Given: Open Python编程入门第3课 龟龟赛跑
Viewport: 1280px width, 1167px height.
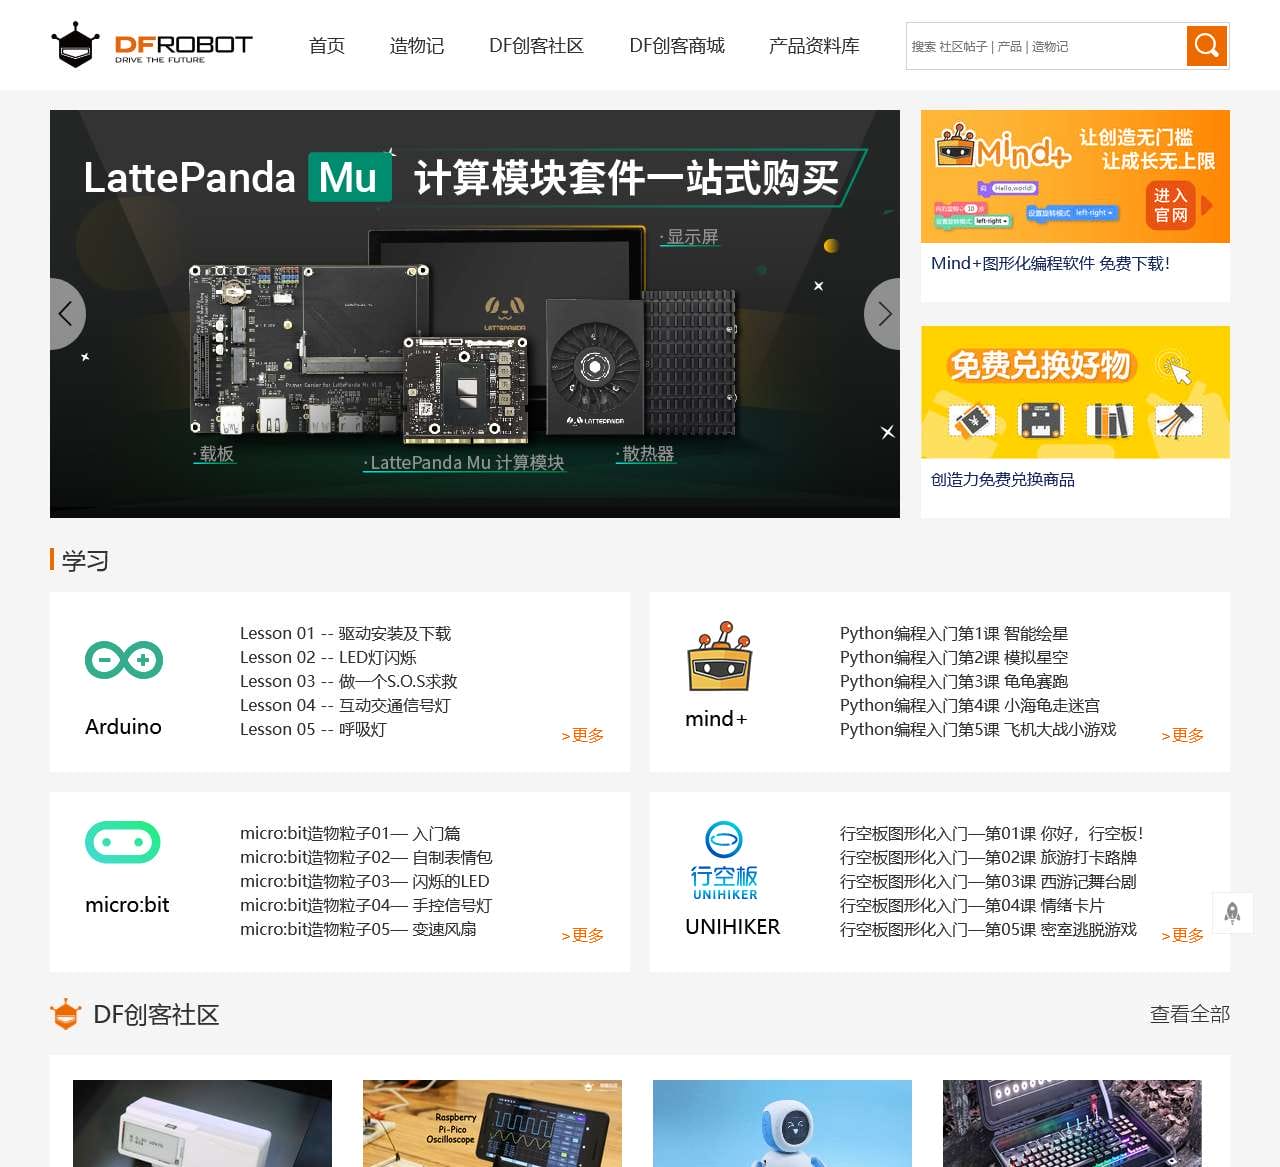Looking at the screenshot, I should tap(954, 681).
